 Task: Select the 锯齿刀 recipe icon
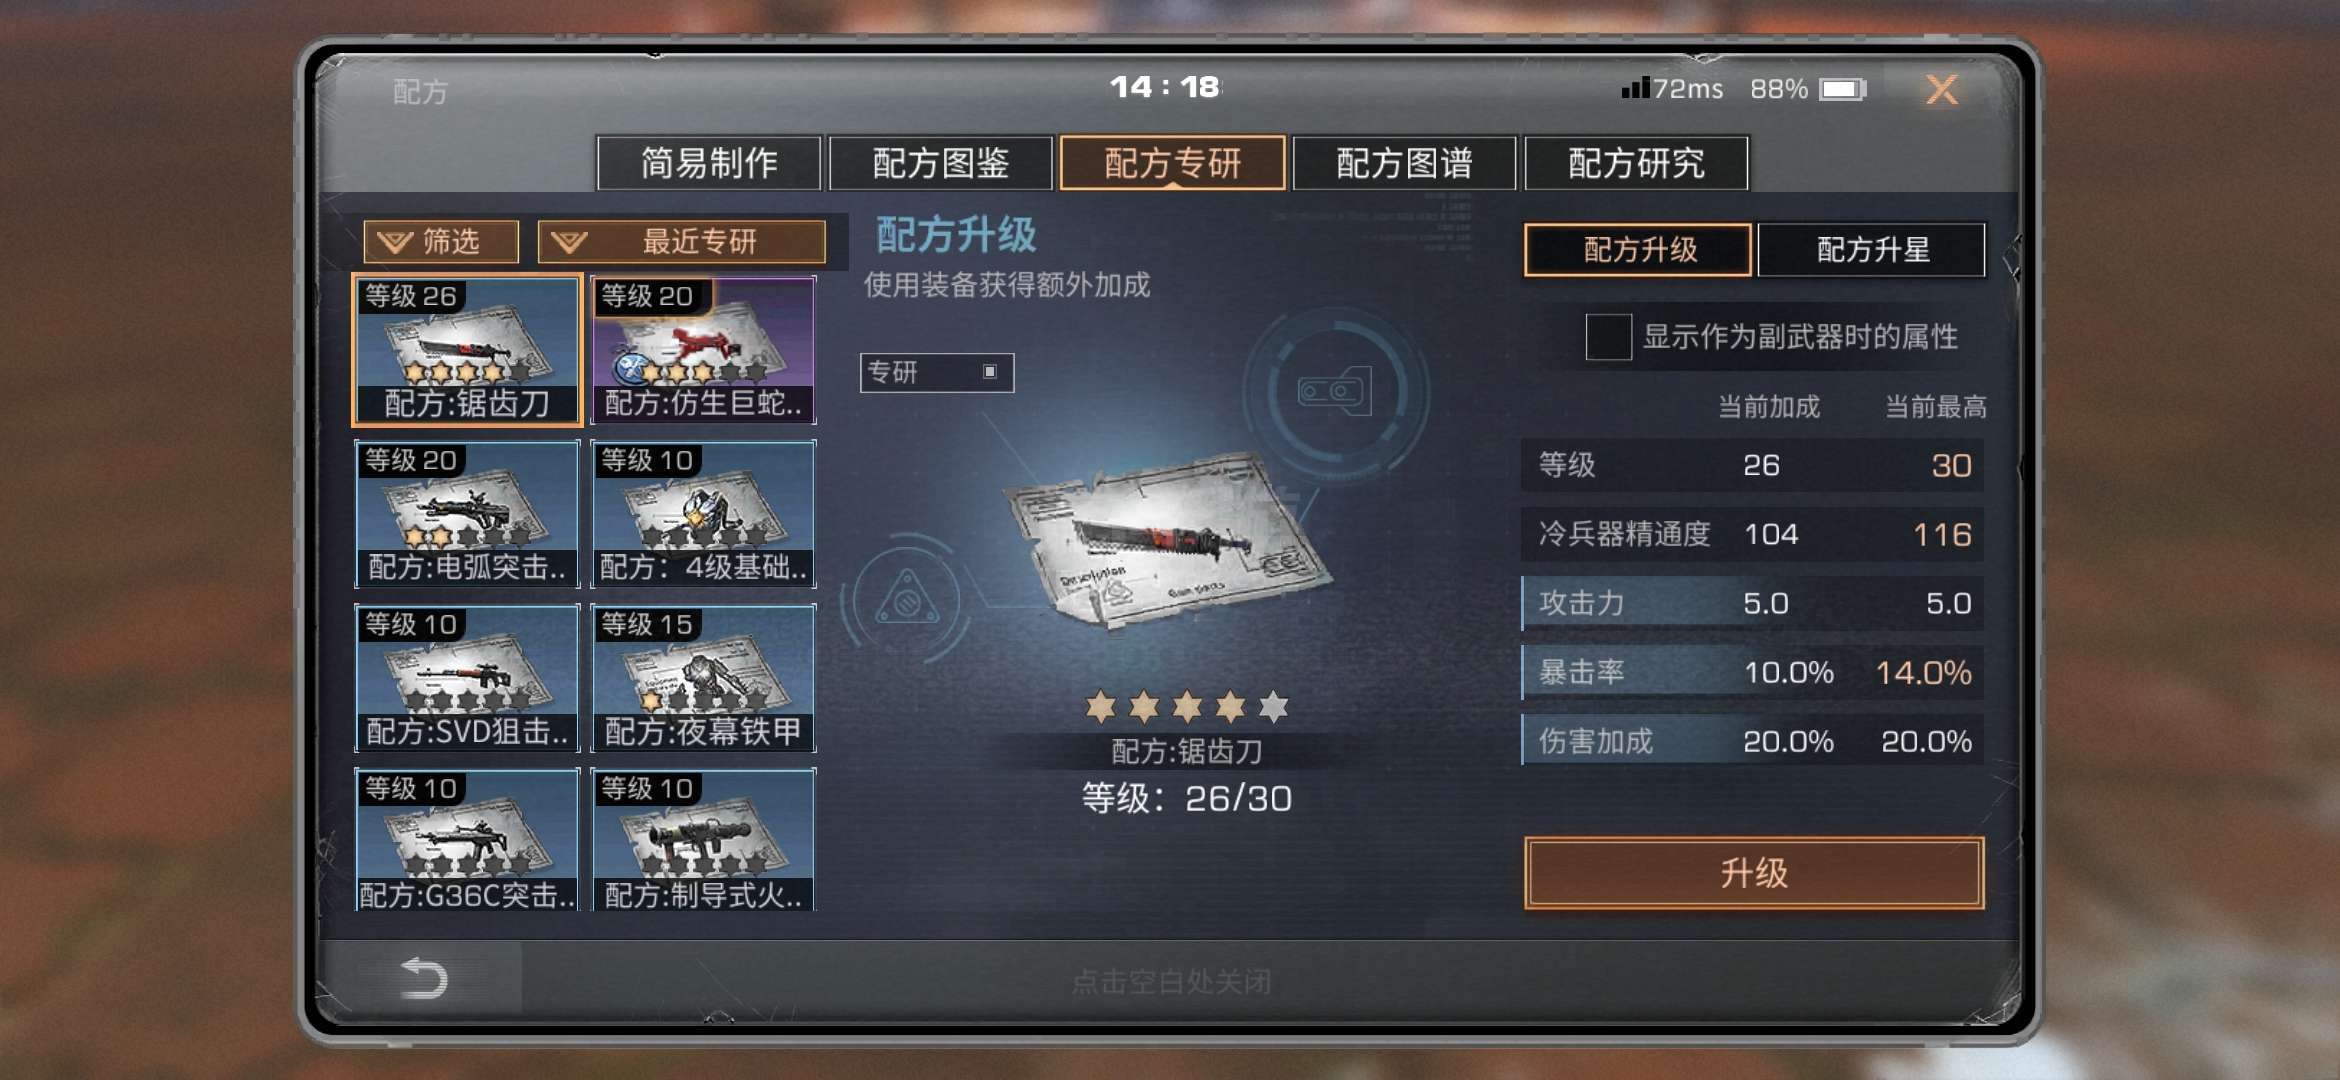(467, 350)
